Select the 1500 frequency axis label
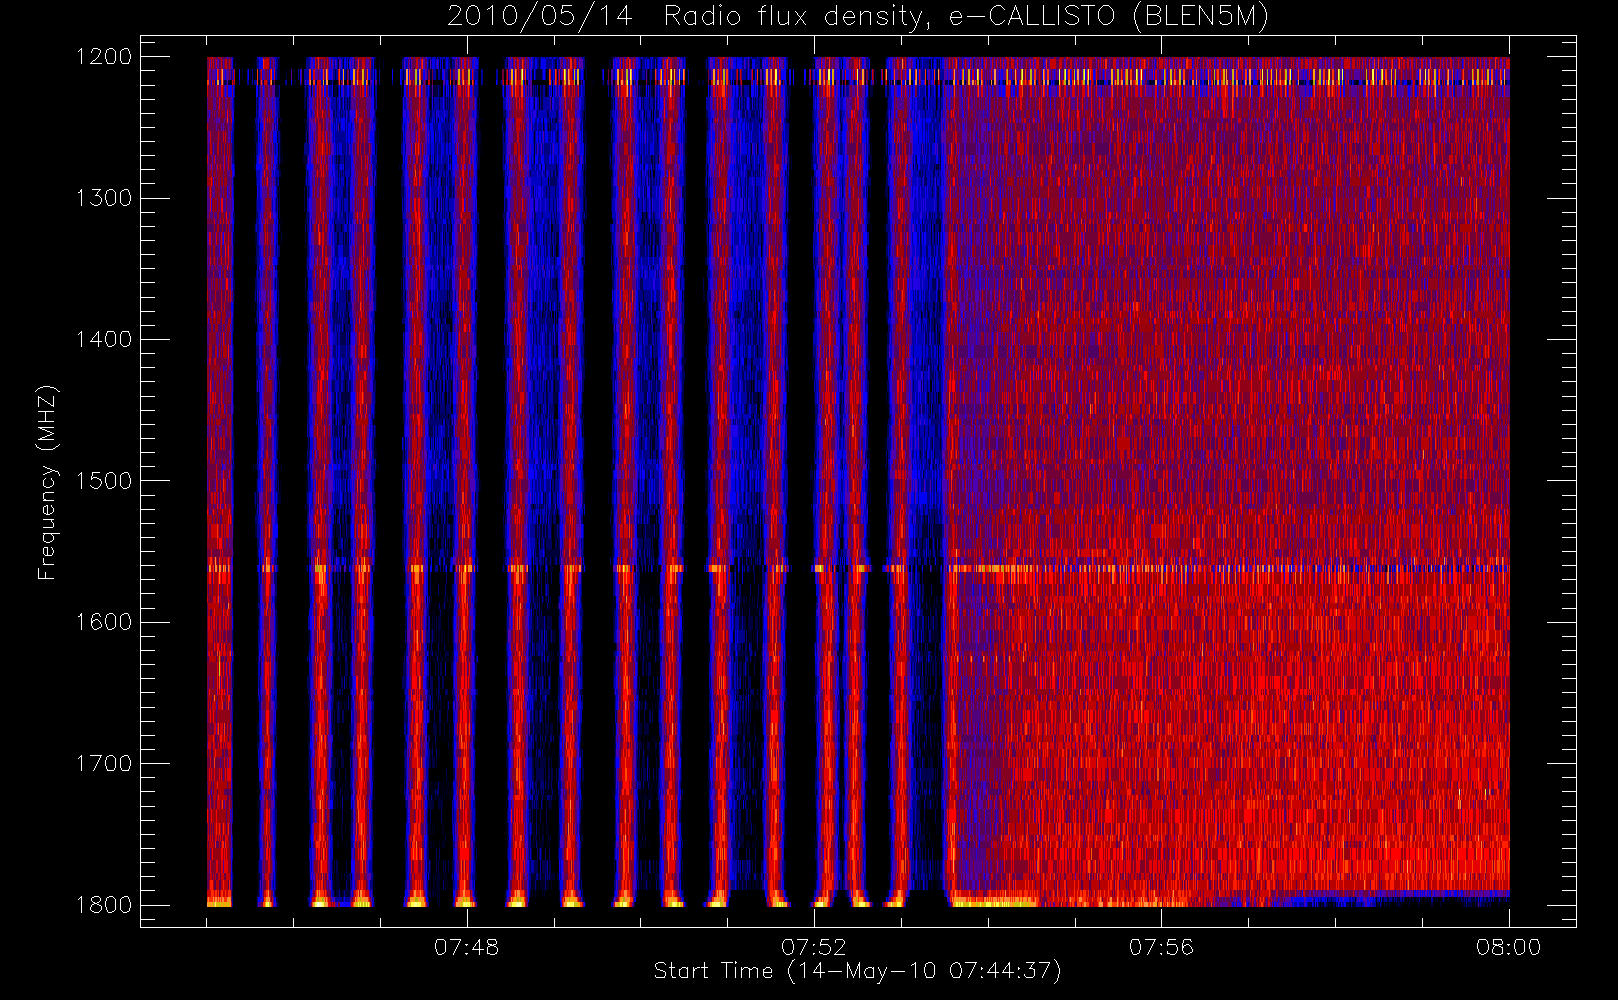The height and width of the screenshot is (1000, 1618). click(x=105, y=480)
